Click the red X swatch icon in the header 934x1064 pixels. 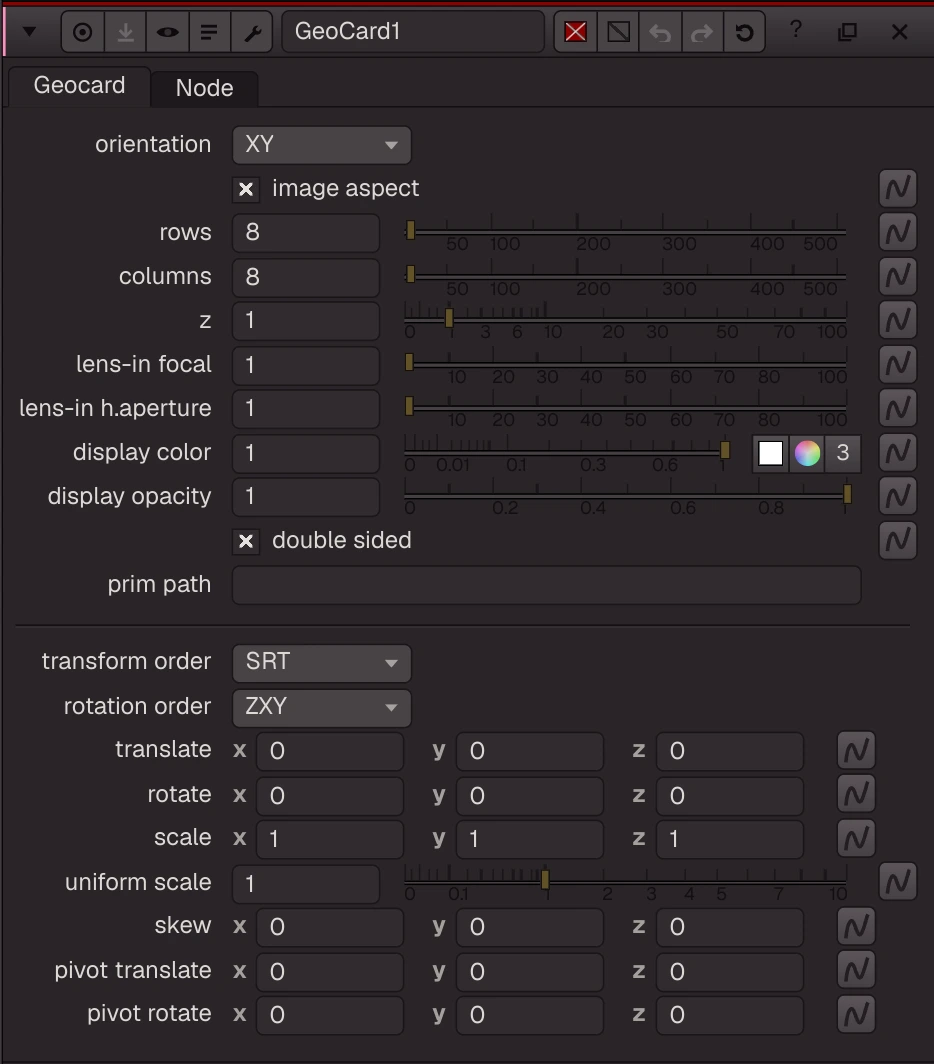pos(576,32)
